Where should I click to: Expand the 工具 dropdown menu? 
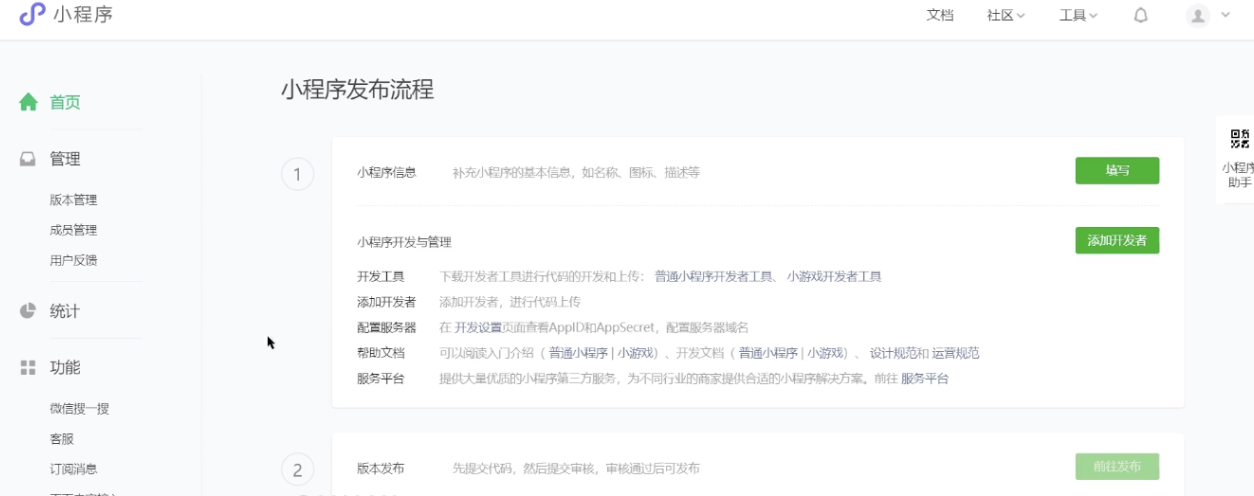pyautogui.click(x=1078, y=15)
